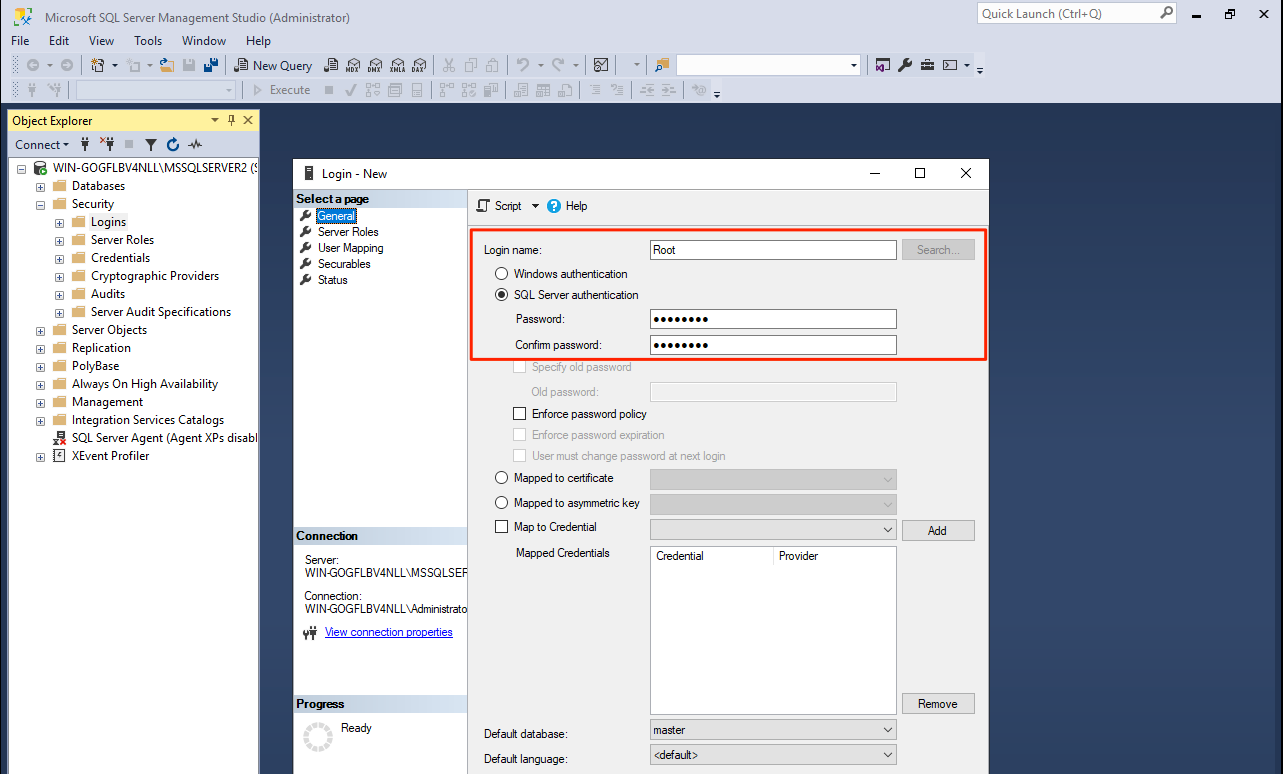Screen dimensions: 1283x774
Task: Click the Cut scissors toolbar icon
Action: (x=449, y=65)
